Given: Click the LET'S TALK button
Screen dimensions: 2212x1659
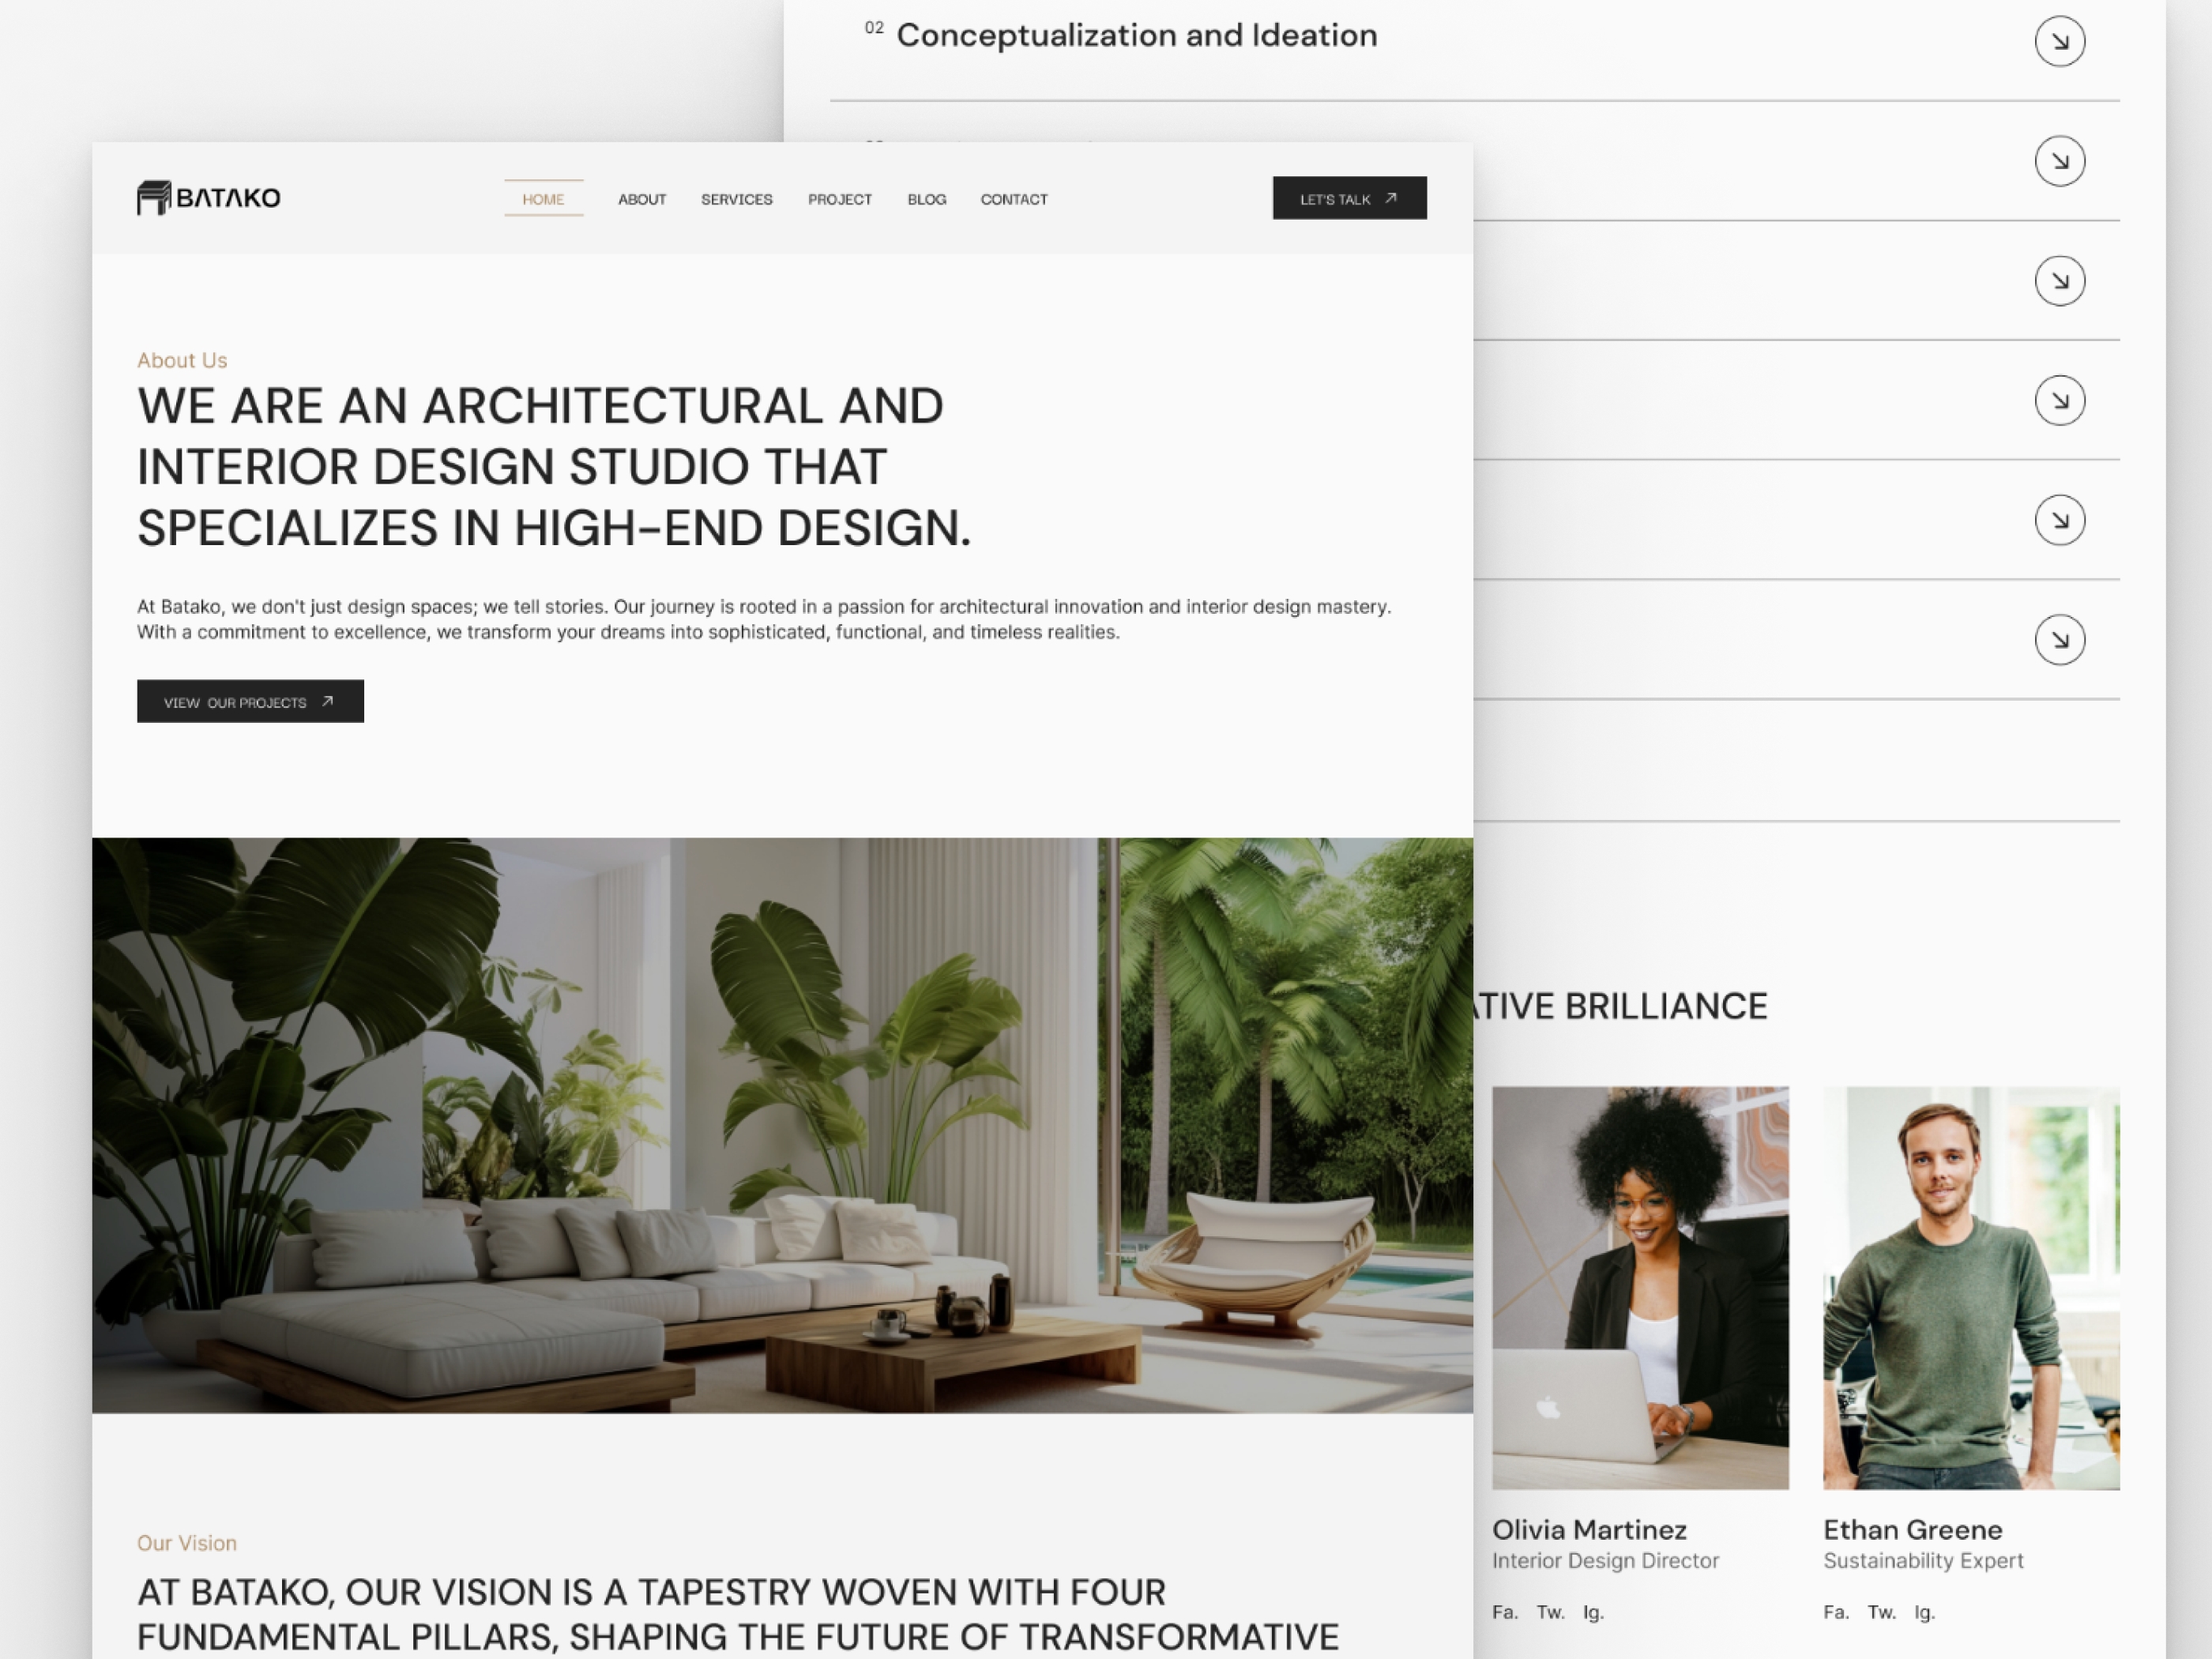Looking at the screenshot, I should [1352, 197].
